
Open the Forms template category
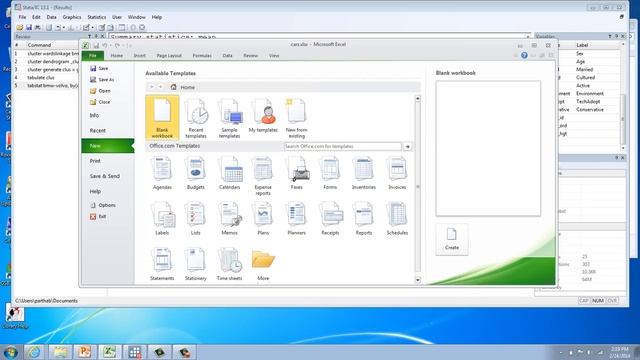click(330, 173)
